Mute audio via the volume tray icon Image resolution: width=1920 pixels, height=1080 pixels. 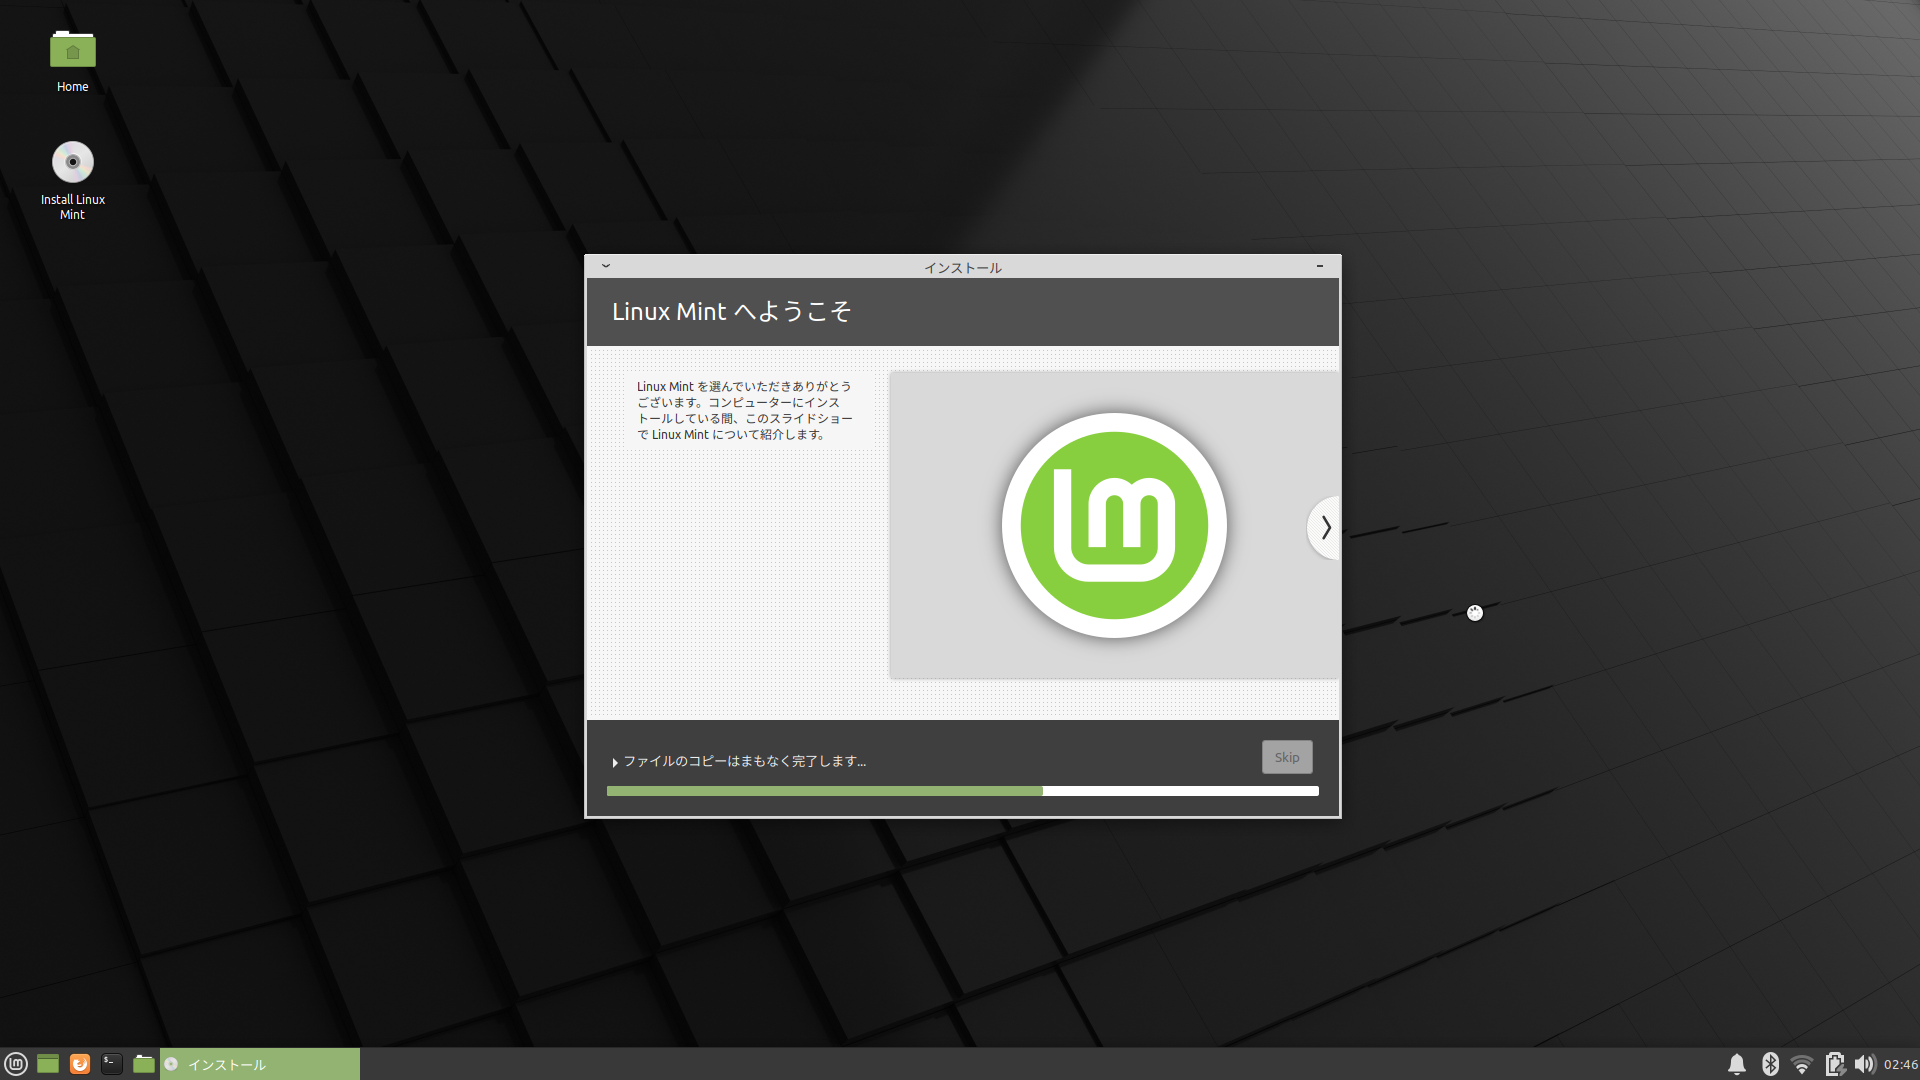coord(1866,1064)
